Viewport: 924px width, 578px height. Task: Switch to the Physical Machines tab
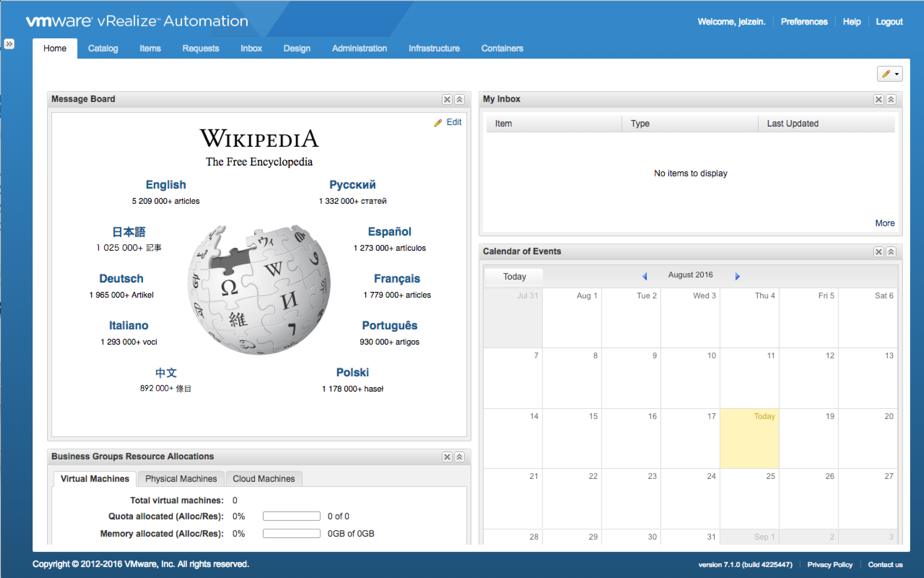tap(181, 479)
